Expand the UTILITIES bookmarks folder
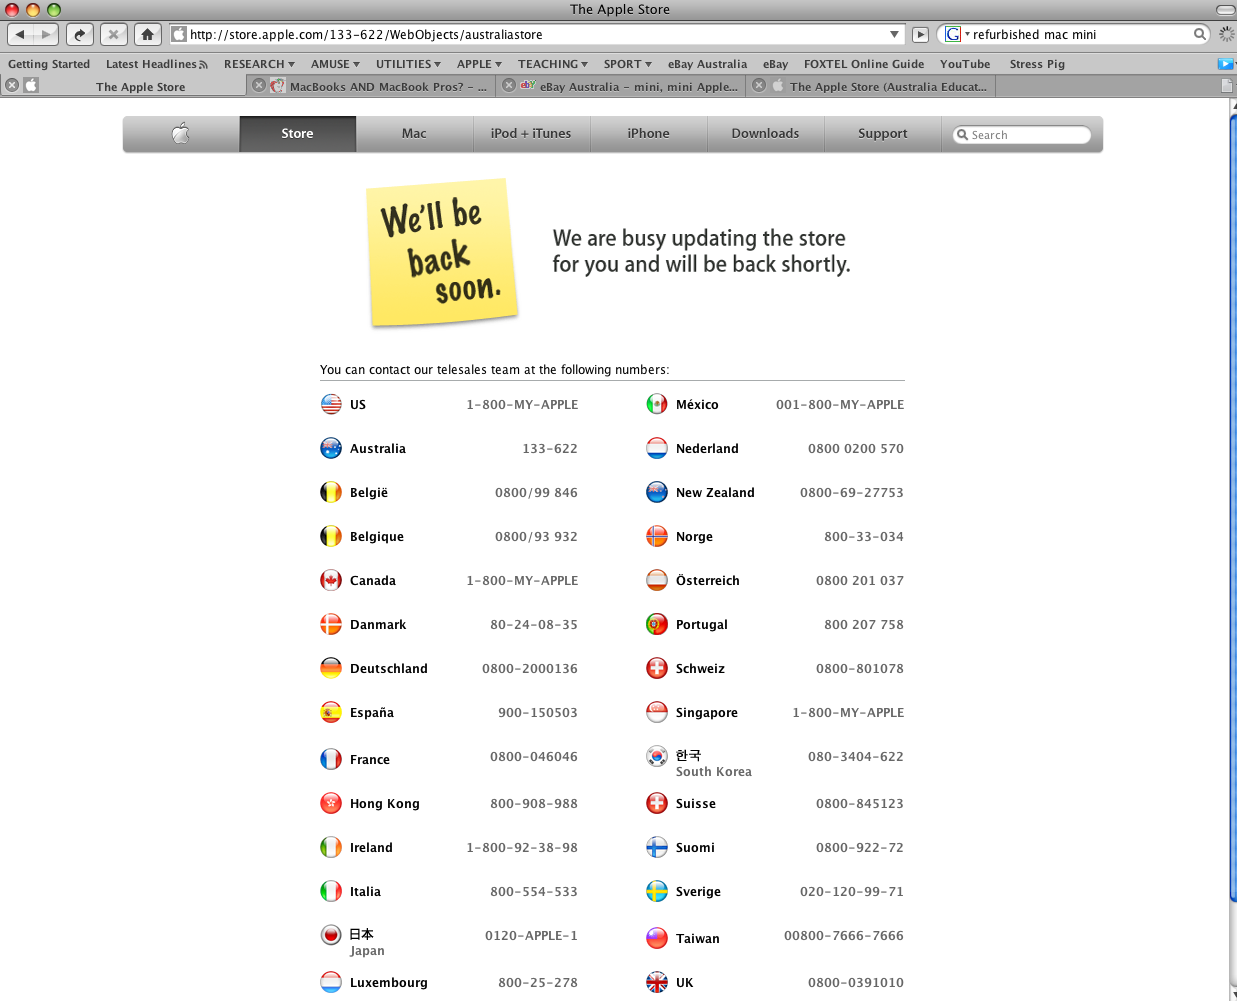The width and height of the screenshot is (1237, 1001). [408, 64]
